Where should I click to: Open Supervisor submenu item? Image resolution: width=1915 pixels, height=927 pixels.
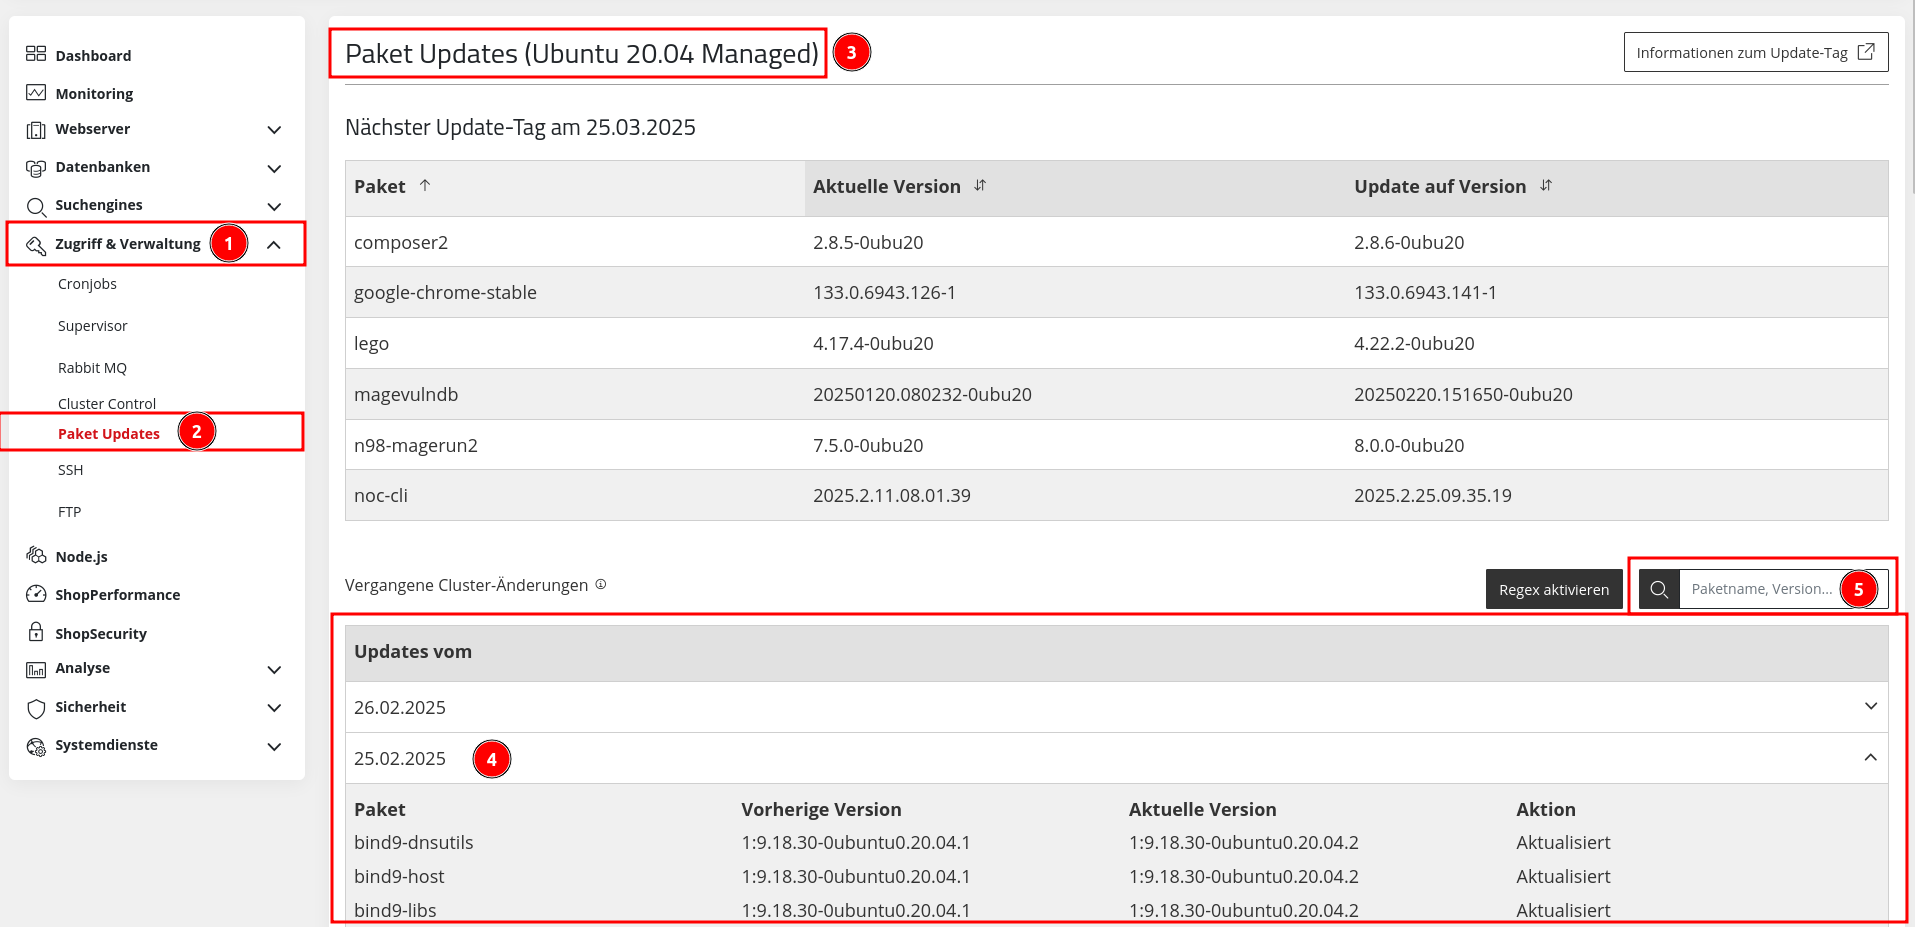(x=92, y=326)
